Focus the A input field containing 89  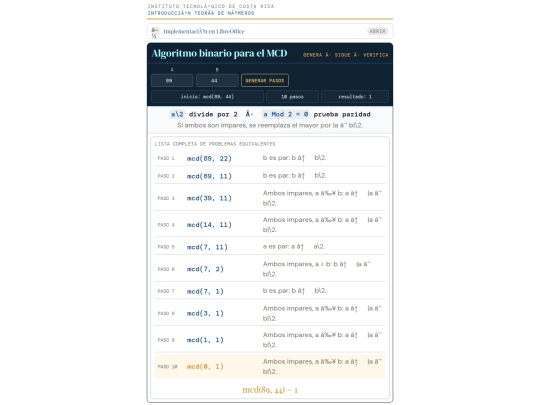172,81
